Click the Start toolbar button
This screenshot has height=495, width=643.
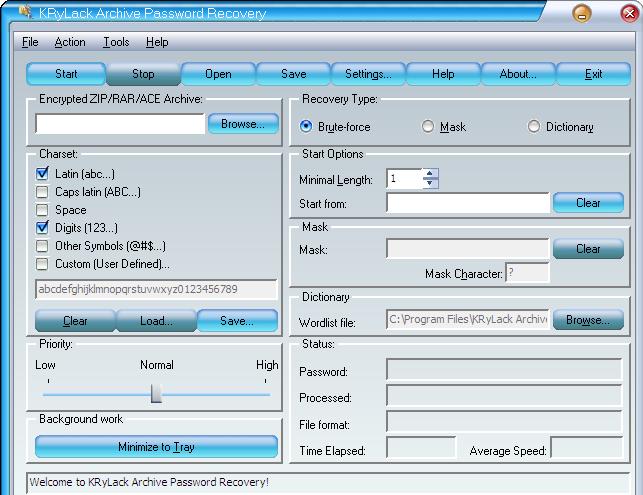pyautogui.click(x=66, y=74)
